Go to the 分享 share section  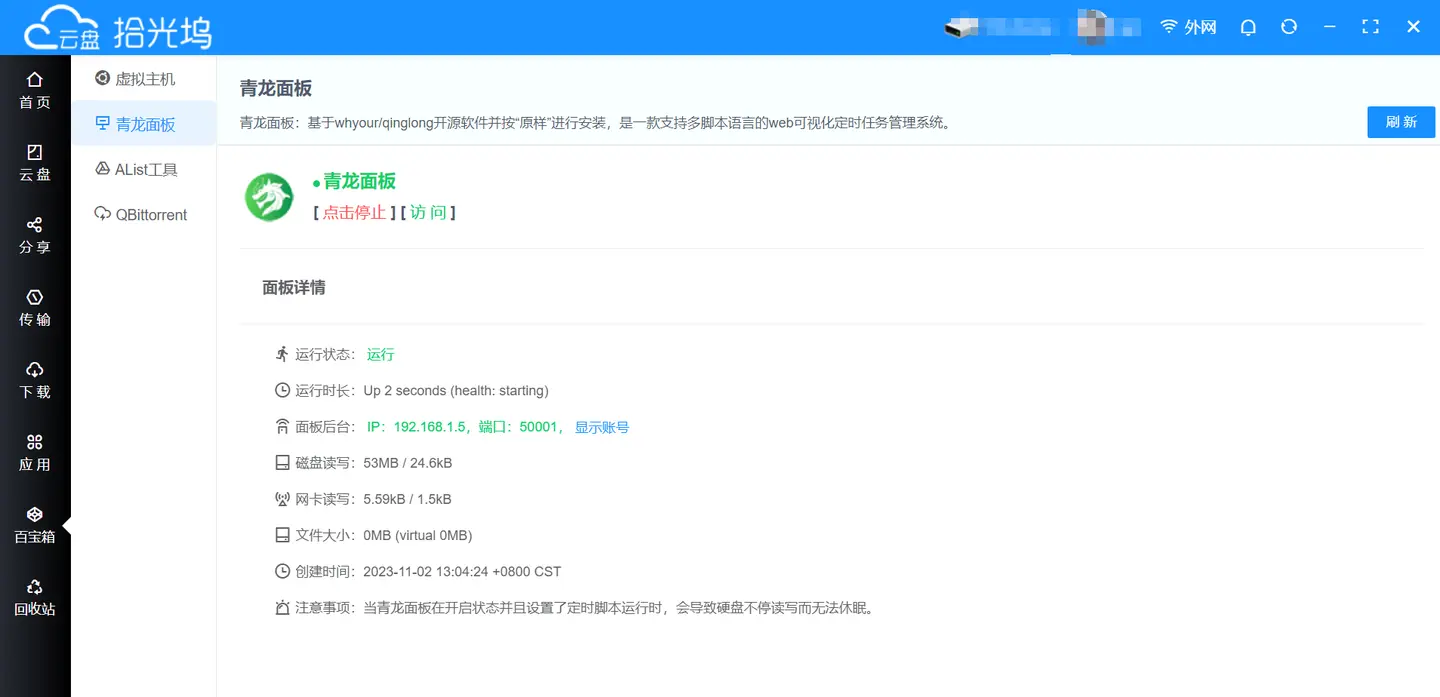35,235
